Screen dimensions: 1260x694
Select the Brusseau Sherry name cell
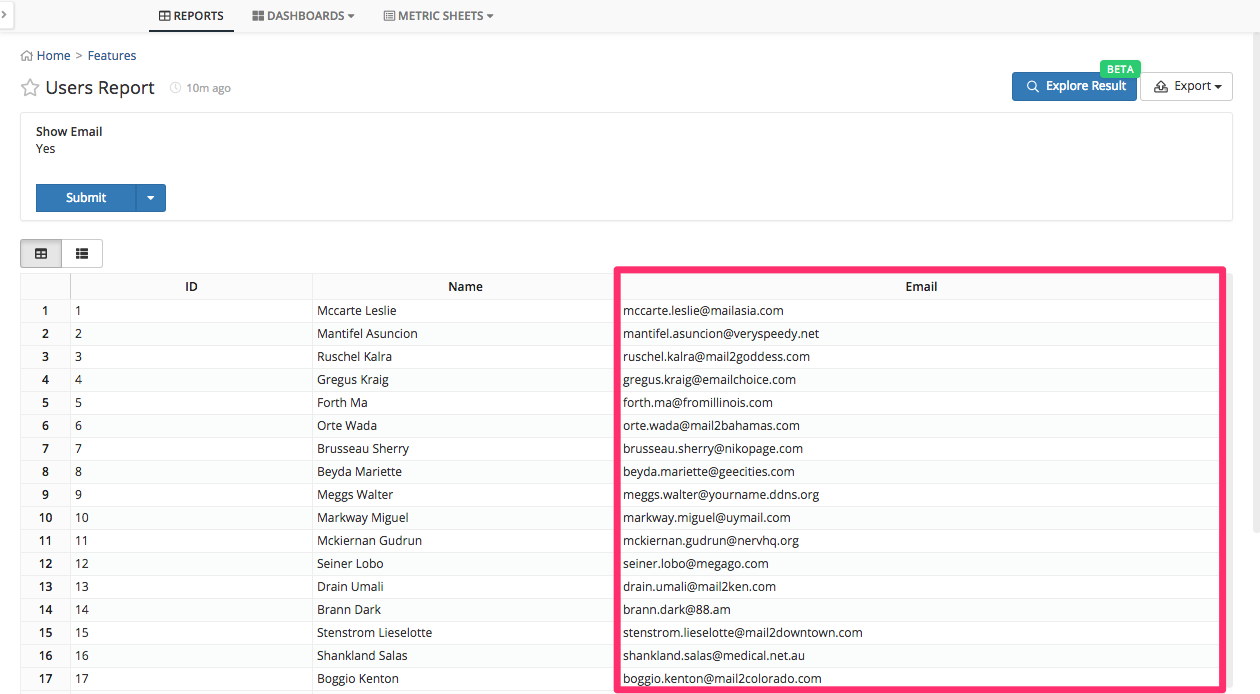coord(363,449)
